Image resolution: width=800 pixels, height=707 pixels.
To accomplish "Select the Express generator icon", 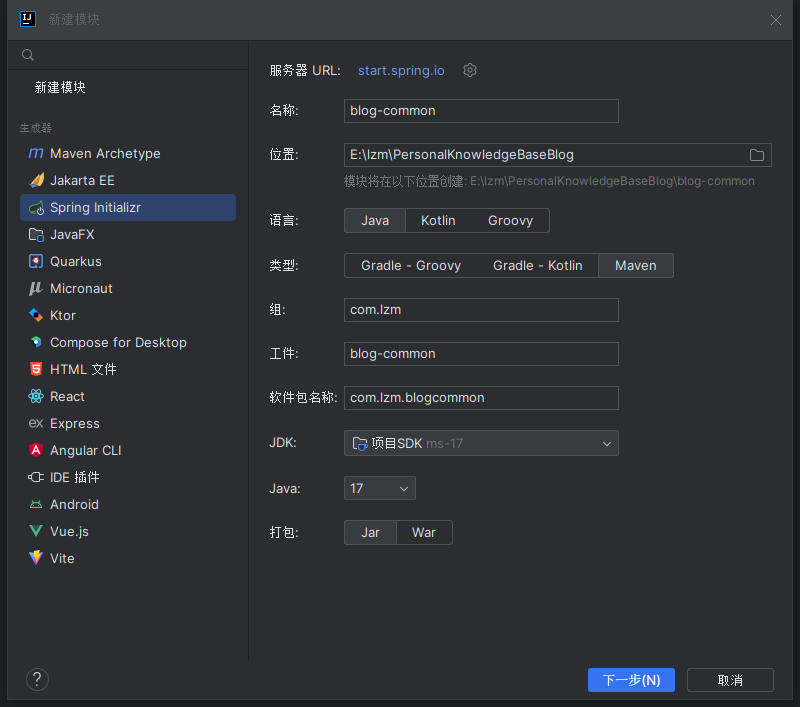I will tap(36, 423).
